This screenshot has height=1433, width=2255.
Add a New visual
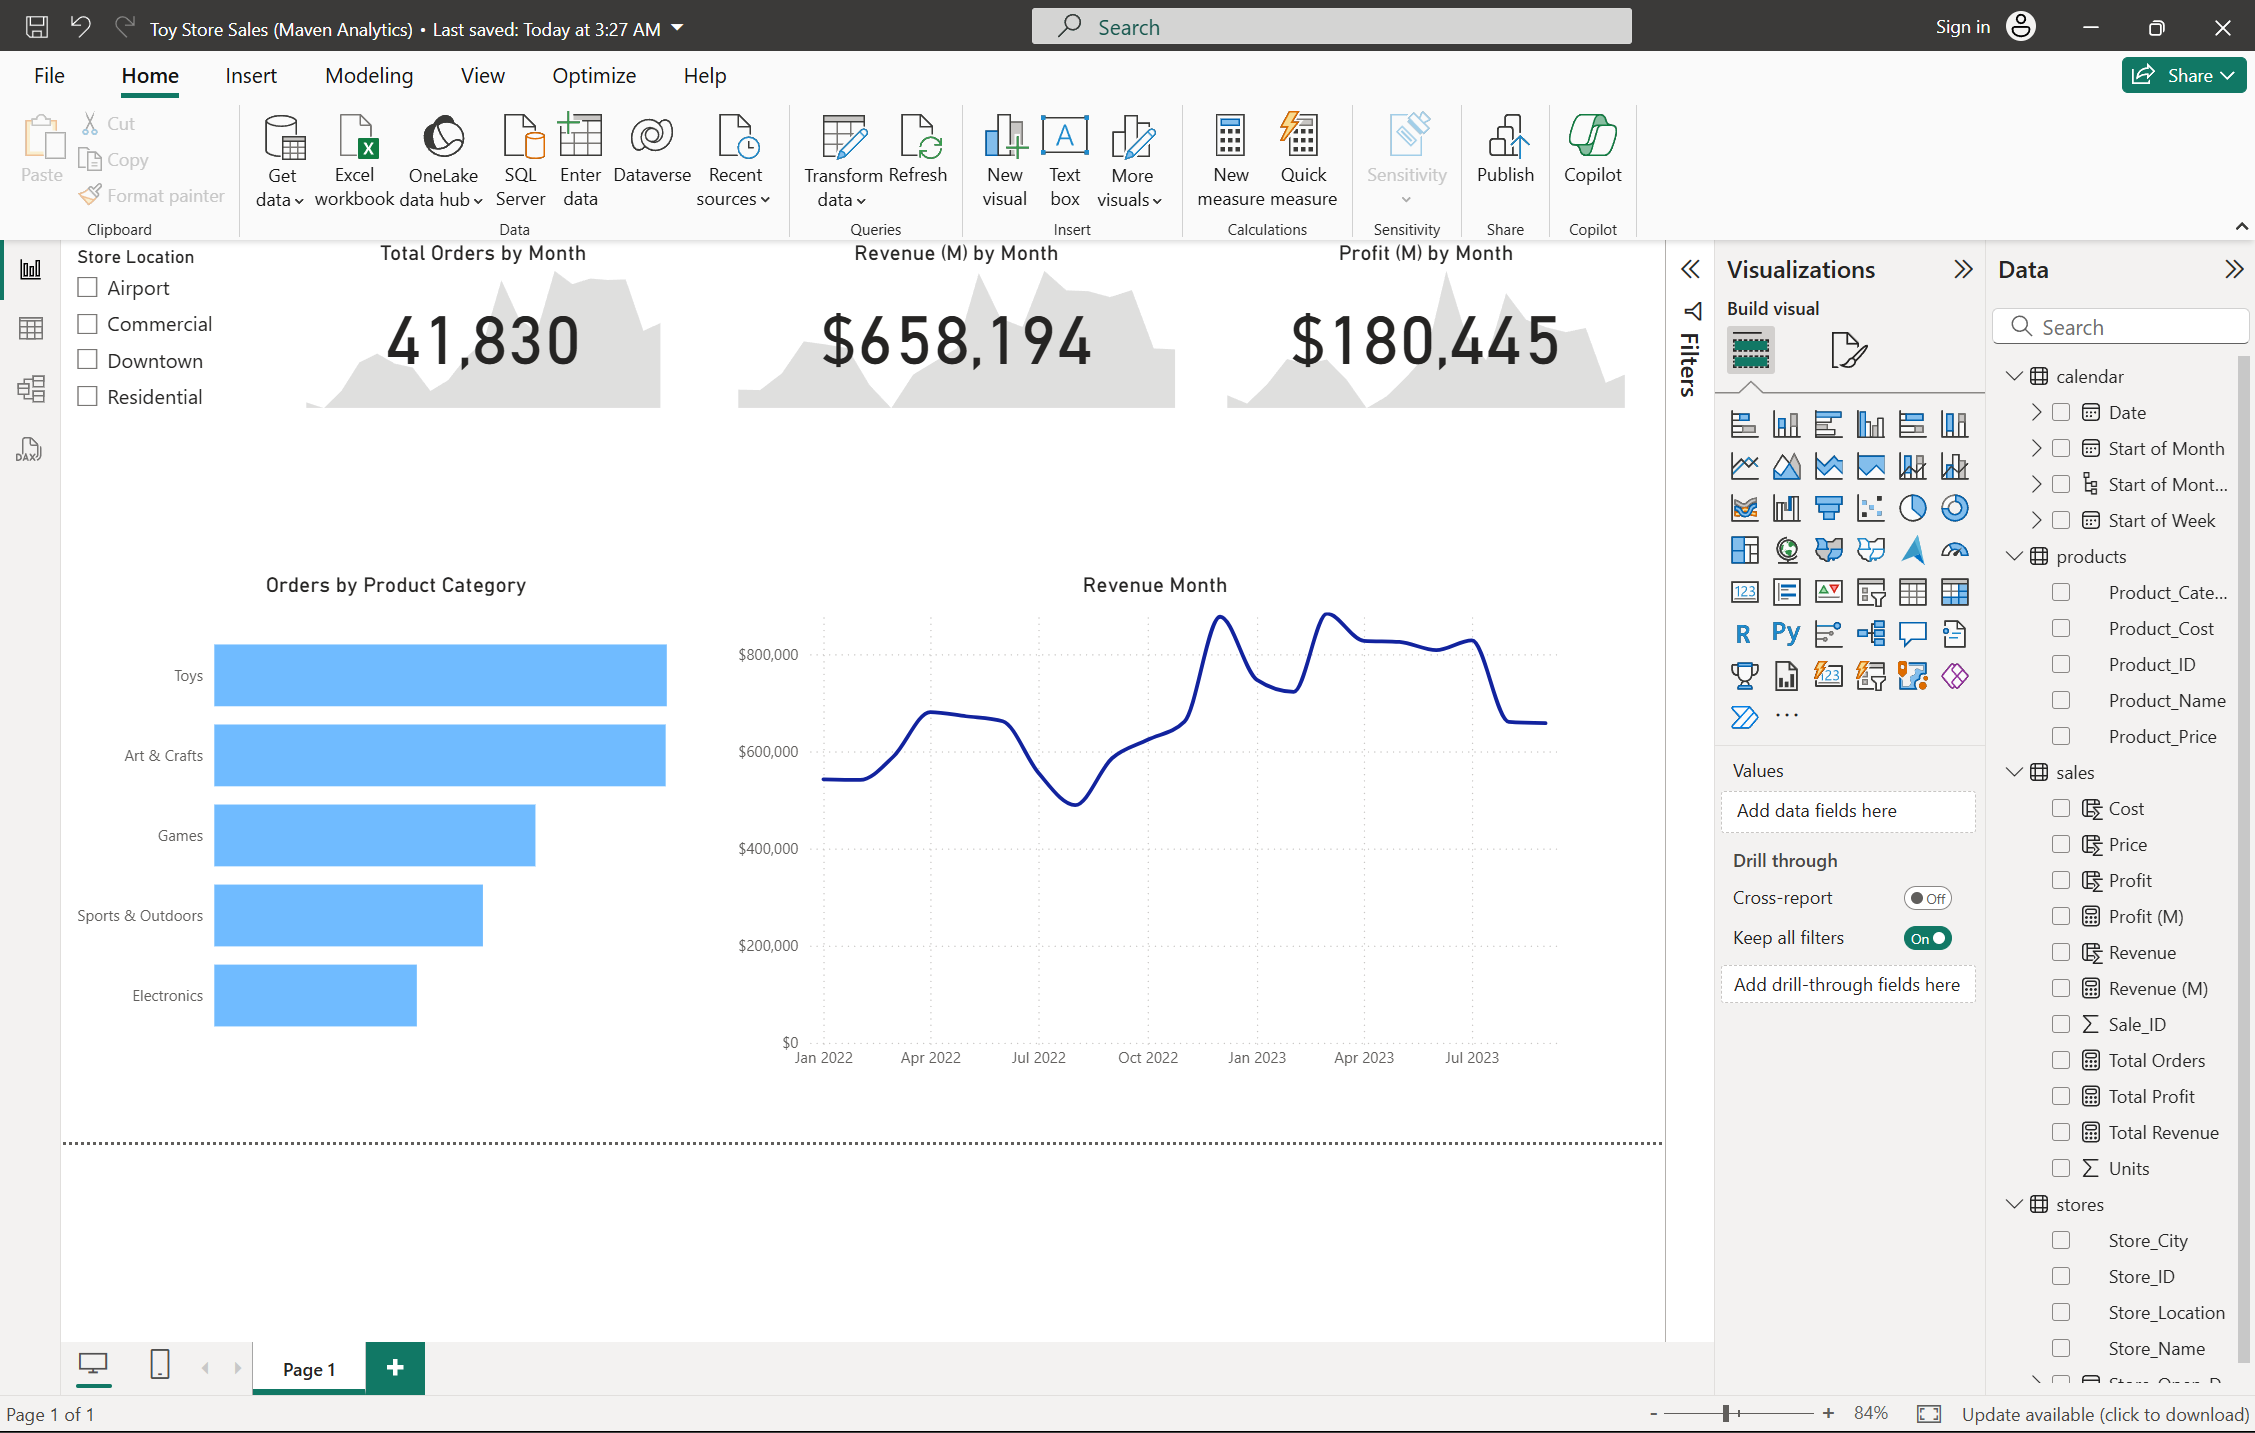pyautogui.click(x=1004, y=160)
